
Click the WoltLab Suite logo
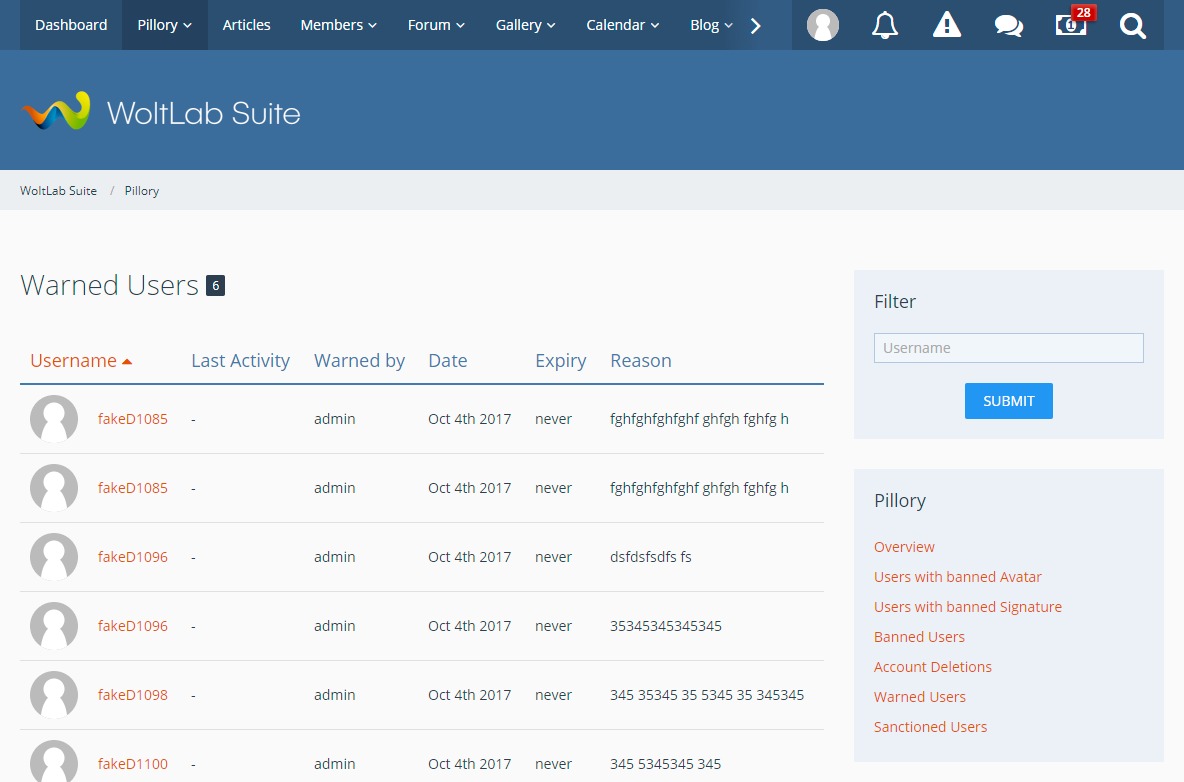(161, 112)
